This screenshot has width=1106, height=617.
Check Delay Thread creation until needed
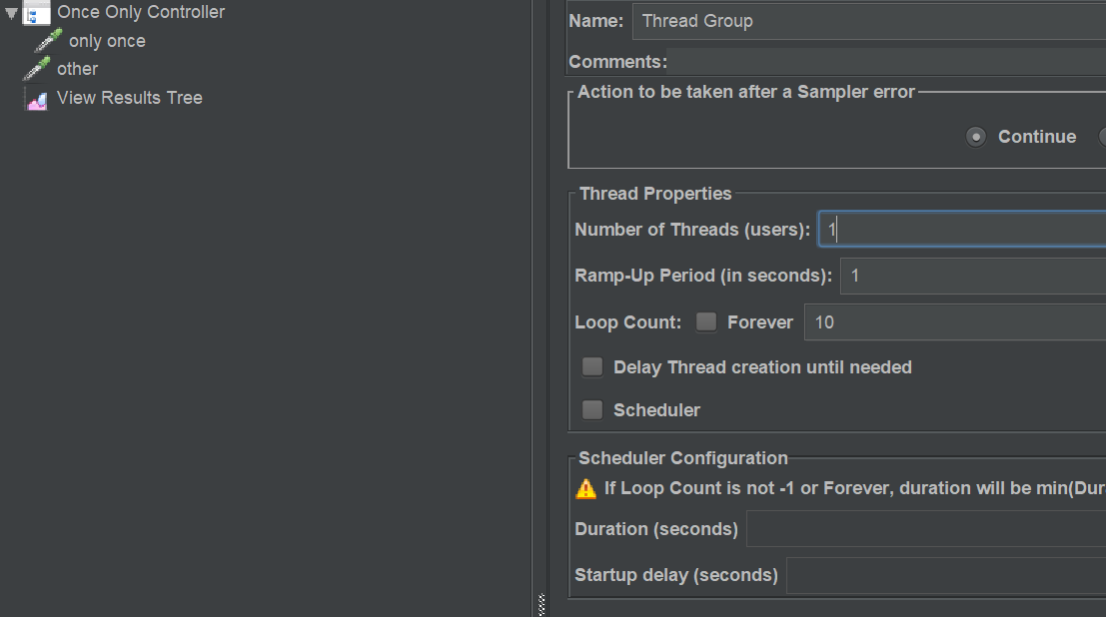click(592, 367)
